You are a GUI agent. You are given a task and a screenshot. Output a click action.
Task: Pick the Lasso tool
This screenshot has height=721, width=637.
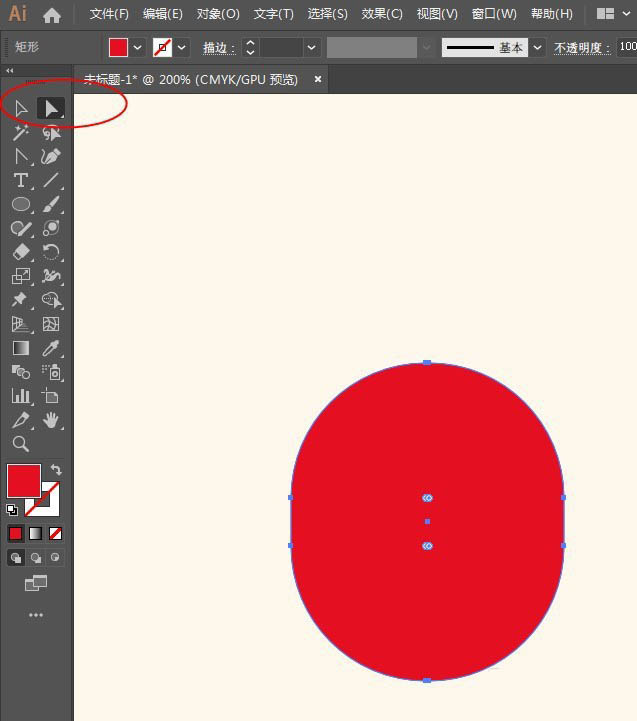(51, 133)
